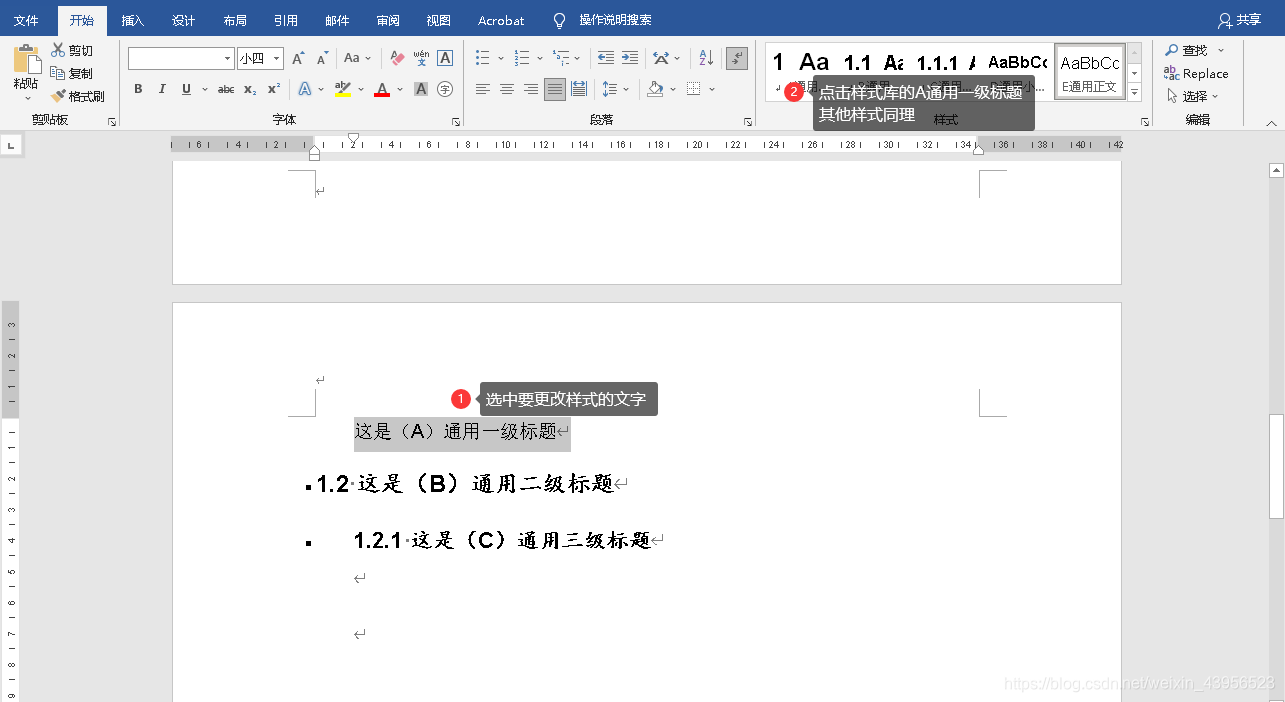Cut selection with 剪切 button
This screenshot has height=702, width=1285.
pyautogui.click(x=72, y=50)
